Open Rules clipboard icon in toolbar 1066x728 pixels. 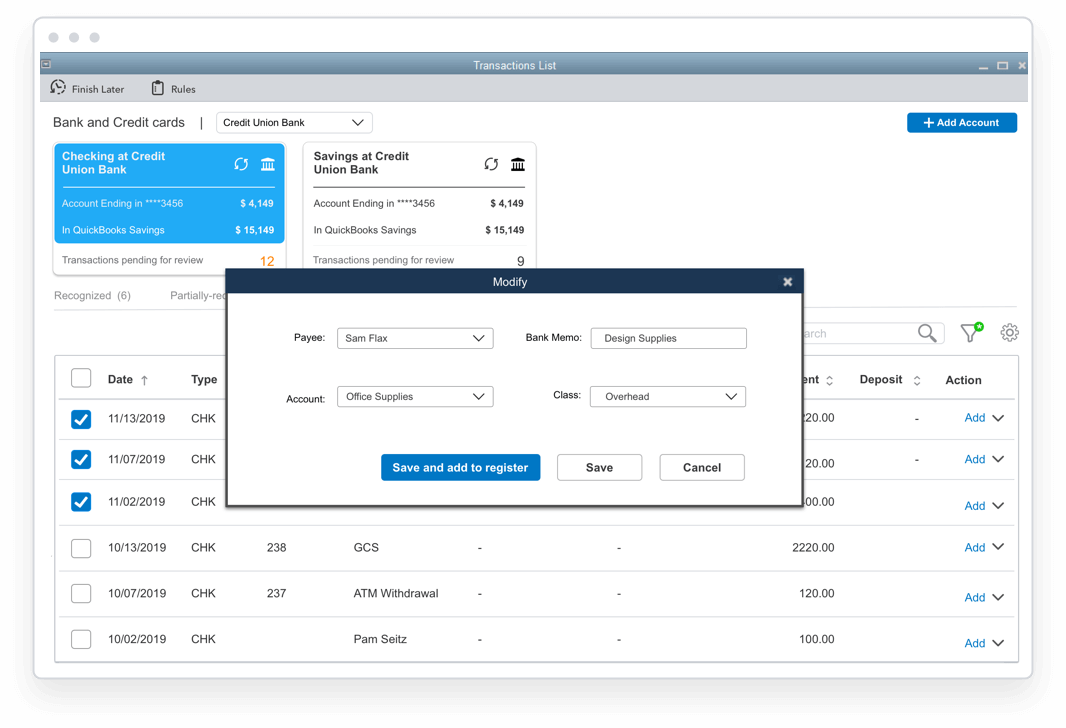pyautogui.click(x=157, y=88)
